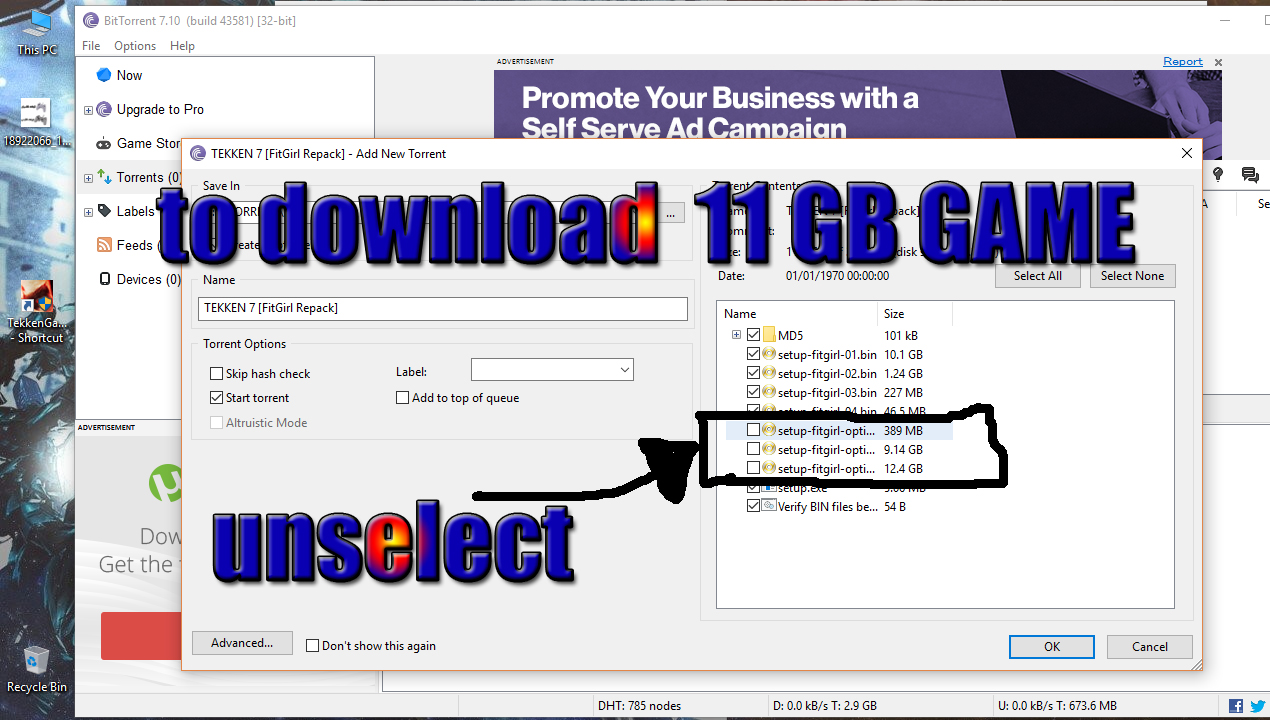Open the Game Store gamepad icon
The width and height of the screenshot is (1270, 720).
[x=104, y=143]
